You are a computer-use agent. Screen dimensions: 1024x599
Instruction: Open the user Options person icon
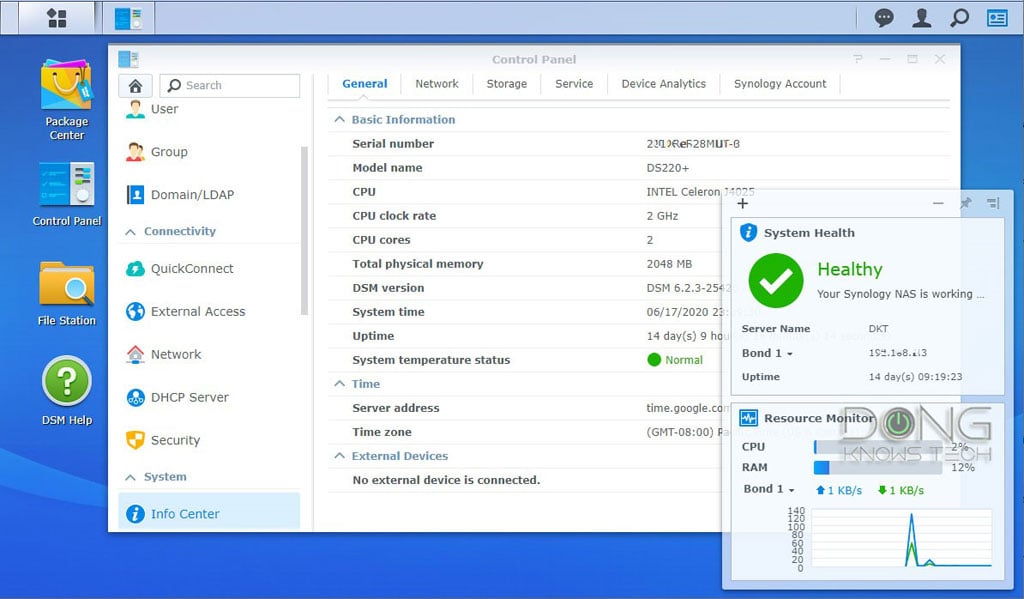click(x=921, y=18)
